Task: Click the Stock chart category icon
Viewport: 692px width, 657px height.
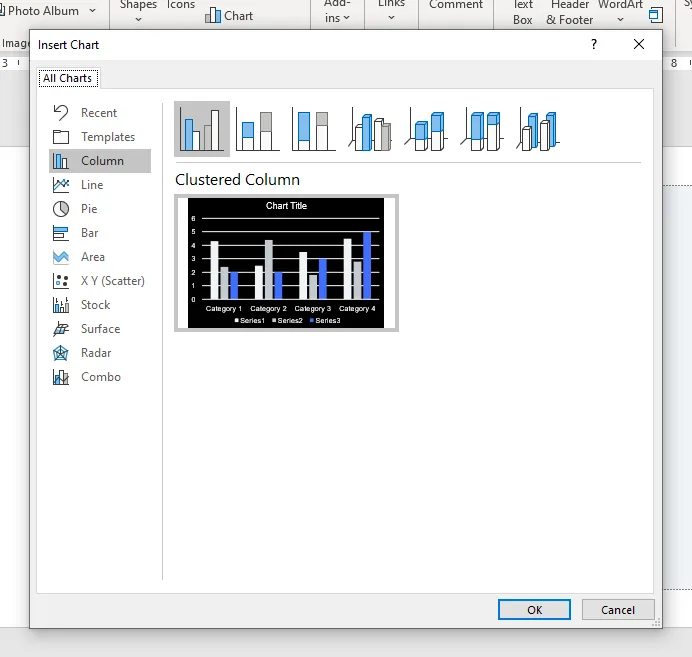Action: [x=61, y=305]
